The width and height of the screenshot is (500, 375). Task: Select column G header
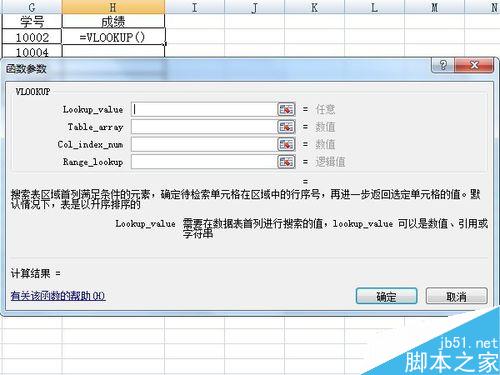32,7
